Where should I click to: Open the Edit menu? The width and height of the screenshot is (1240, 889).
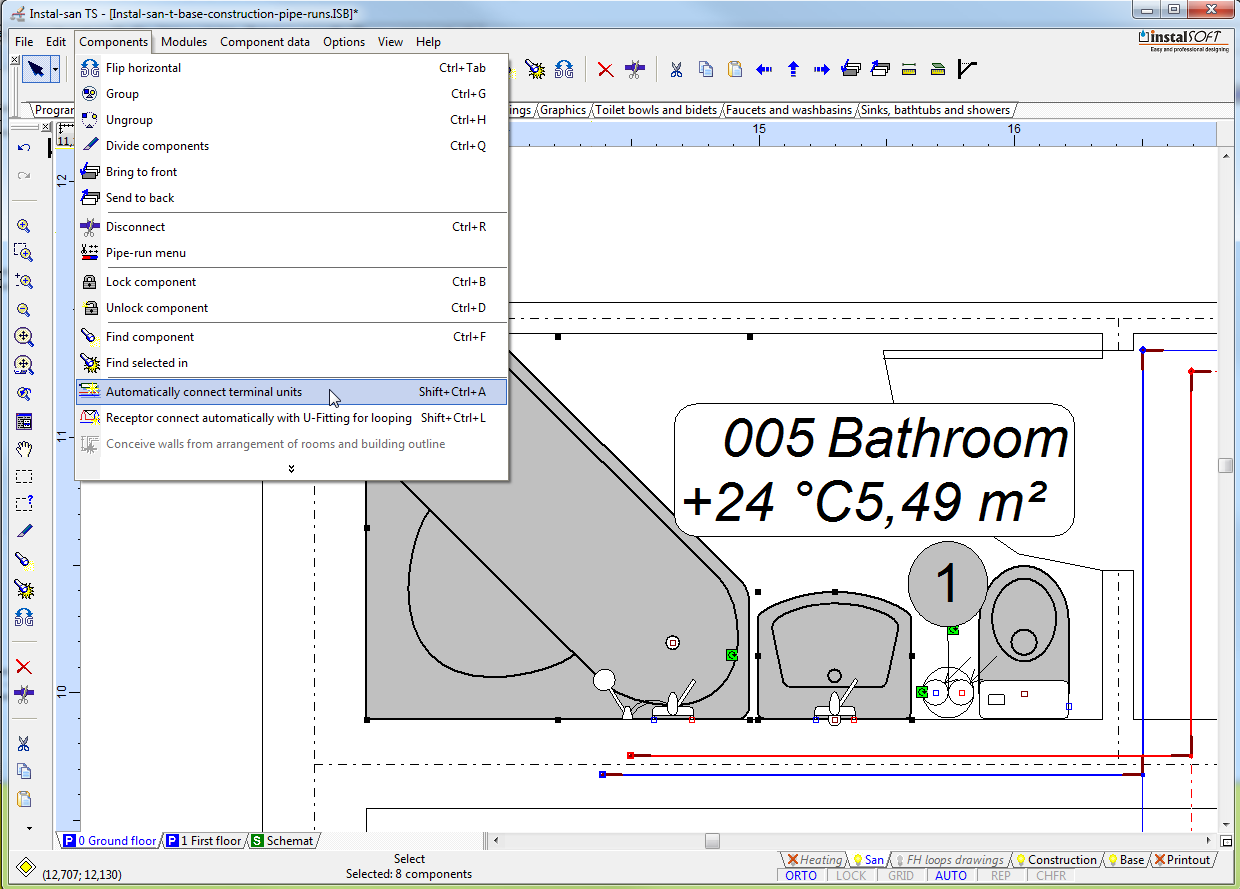pos(56,42)
